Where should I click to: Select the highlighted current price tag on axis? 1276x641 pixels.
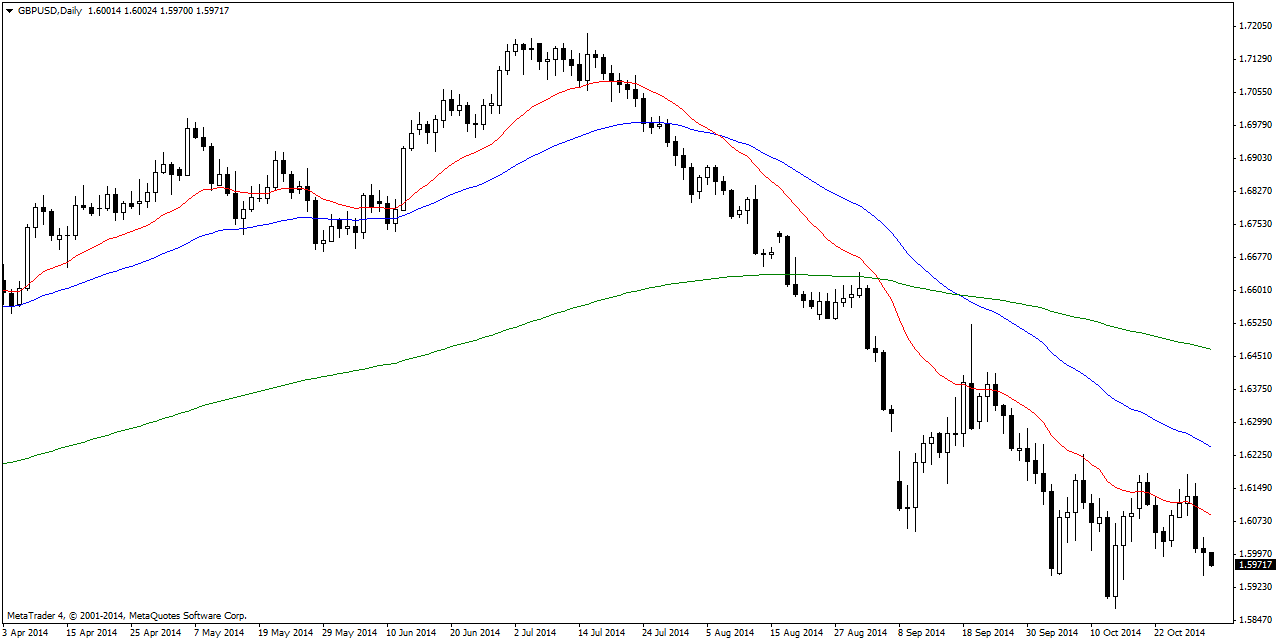[x=1254, y=565]
